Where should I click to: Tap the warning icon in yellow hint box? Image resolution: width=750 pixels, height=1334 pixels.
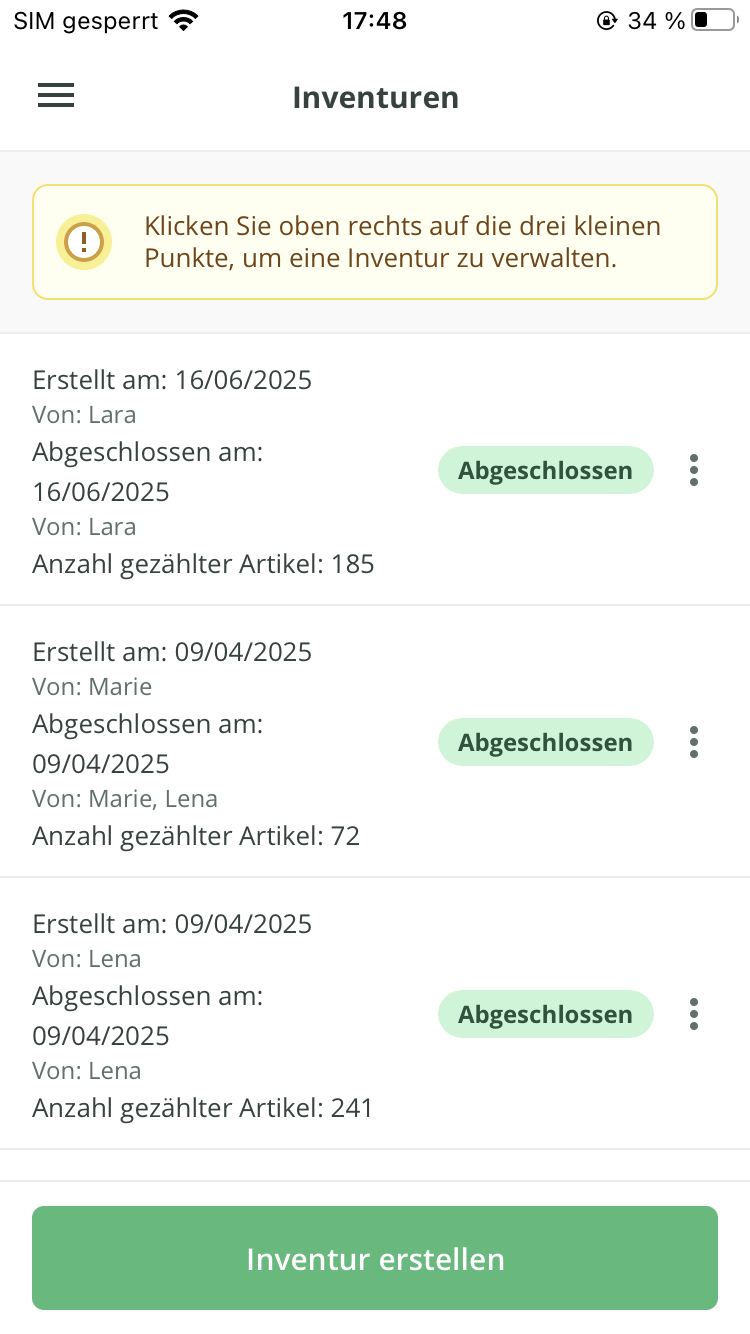84,241
